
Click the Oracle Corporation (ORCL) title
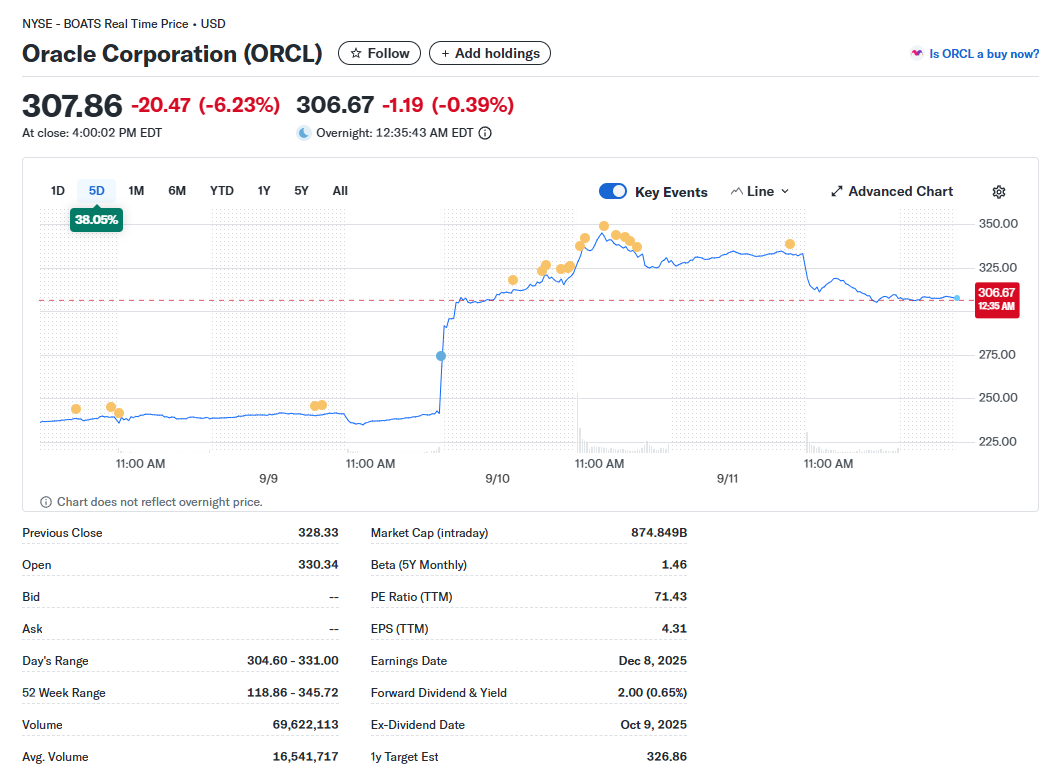pyautogui.click(x=172, y=54)
